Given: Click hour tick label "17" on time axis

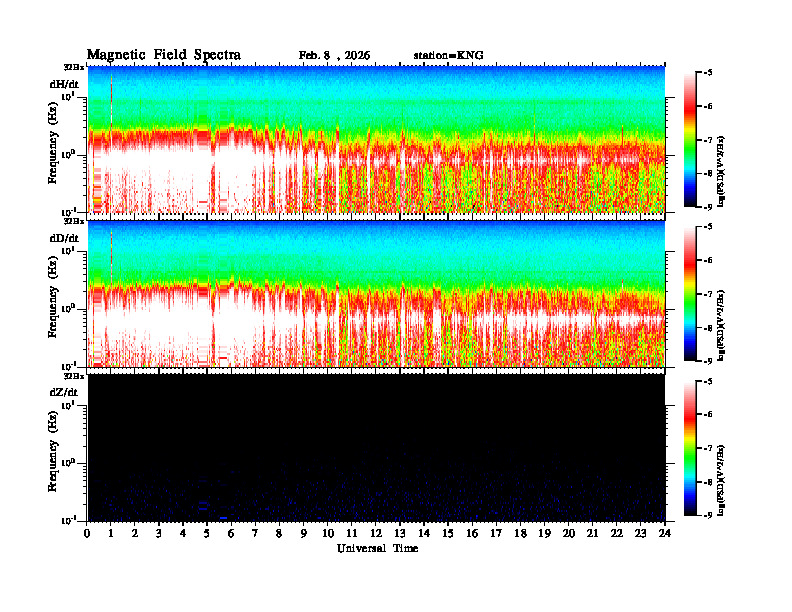Looking at the screenshot, I should (x=497, y=534).
